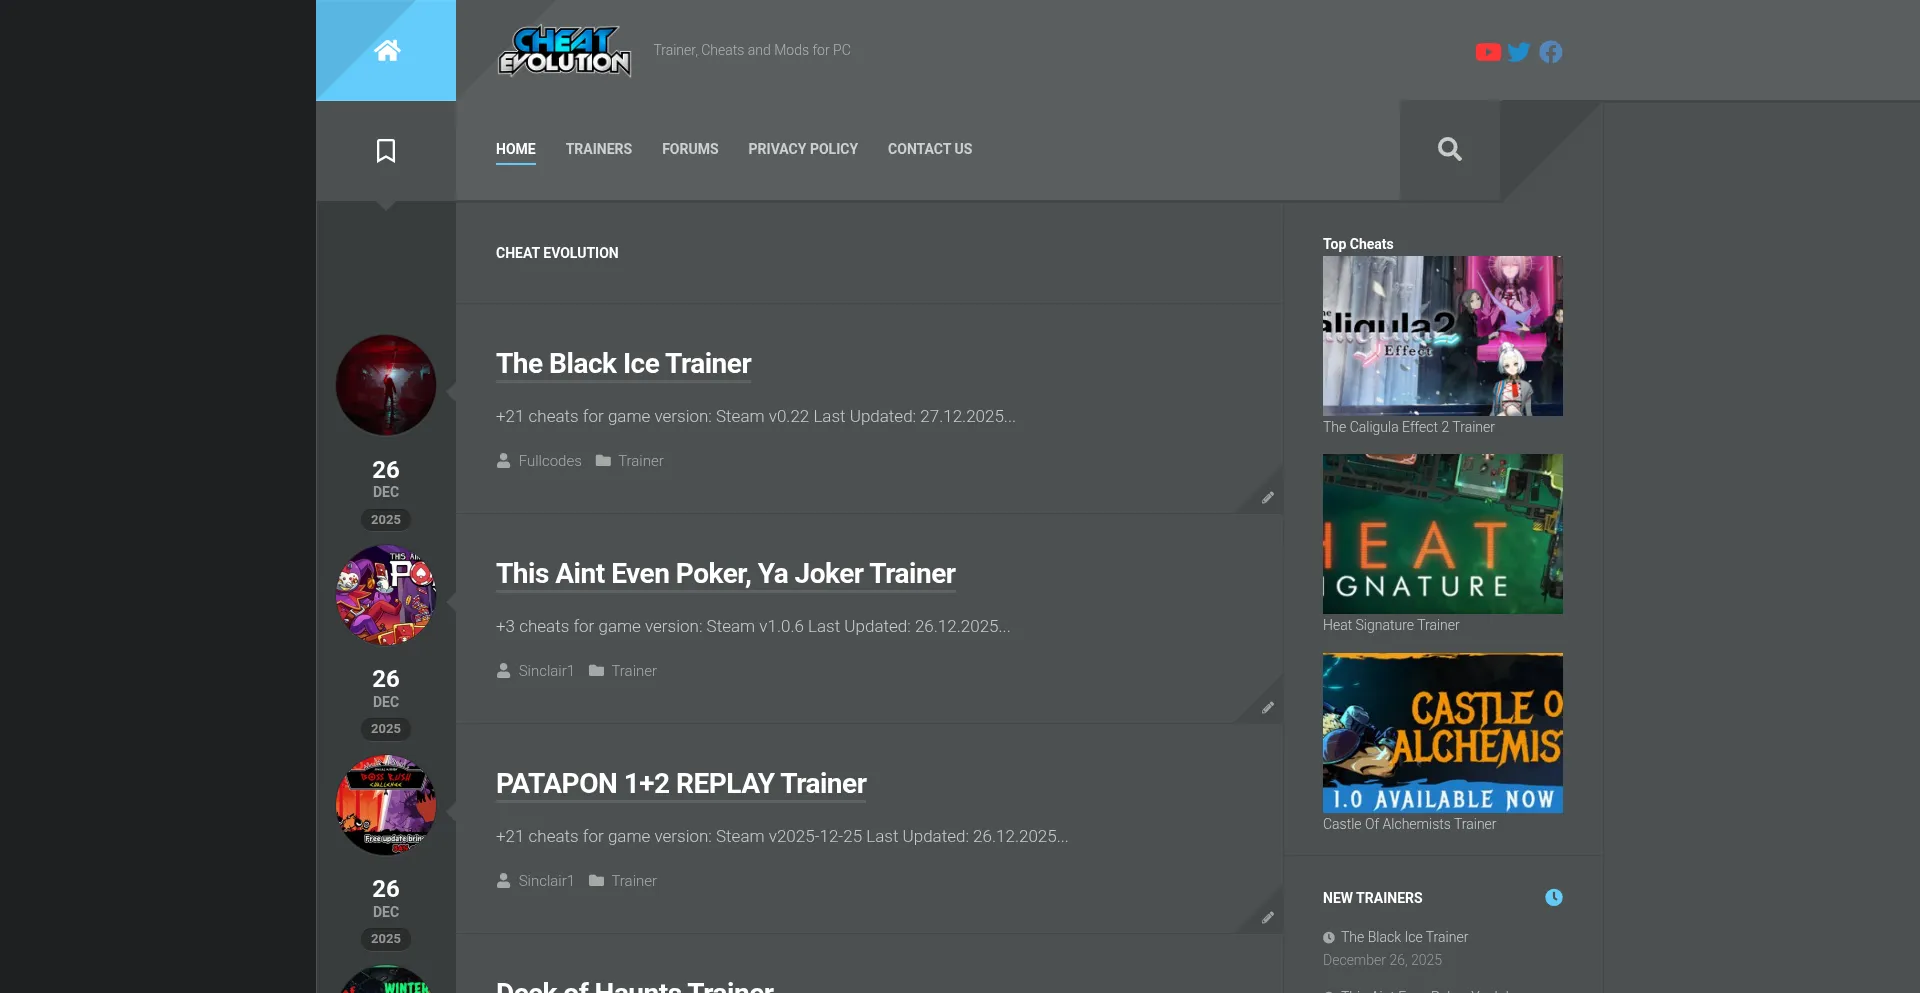Click the bookmark icon in sidebar
1920x993 pixels.
point(386,151)
